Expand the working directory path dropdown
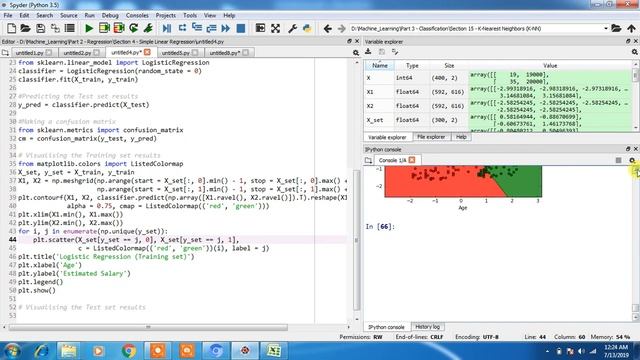 [x=606, y=29]
